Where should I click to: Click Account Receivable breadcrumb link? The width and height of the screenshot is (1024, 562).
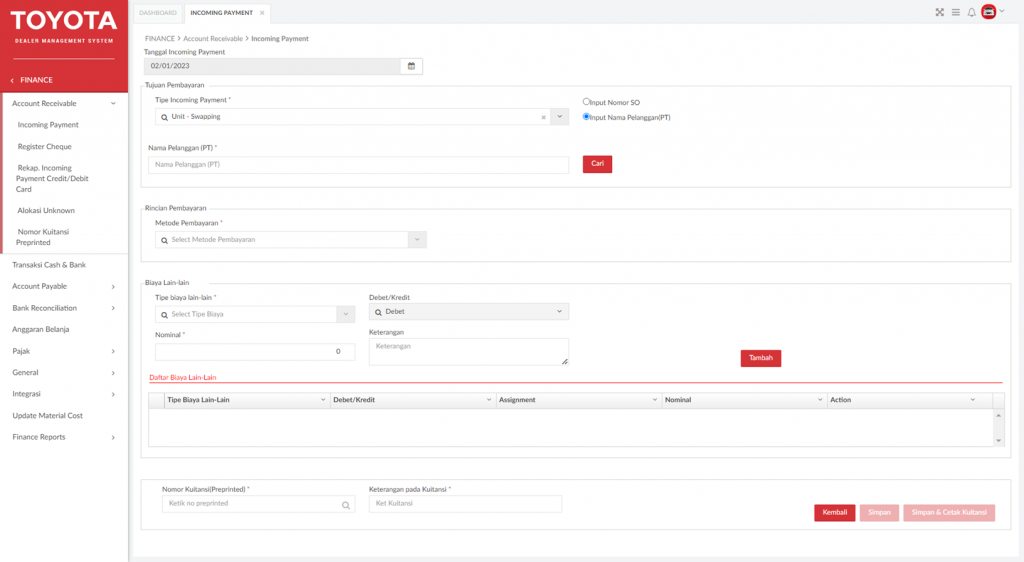click(x=213, y=39)
